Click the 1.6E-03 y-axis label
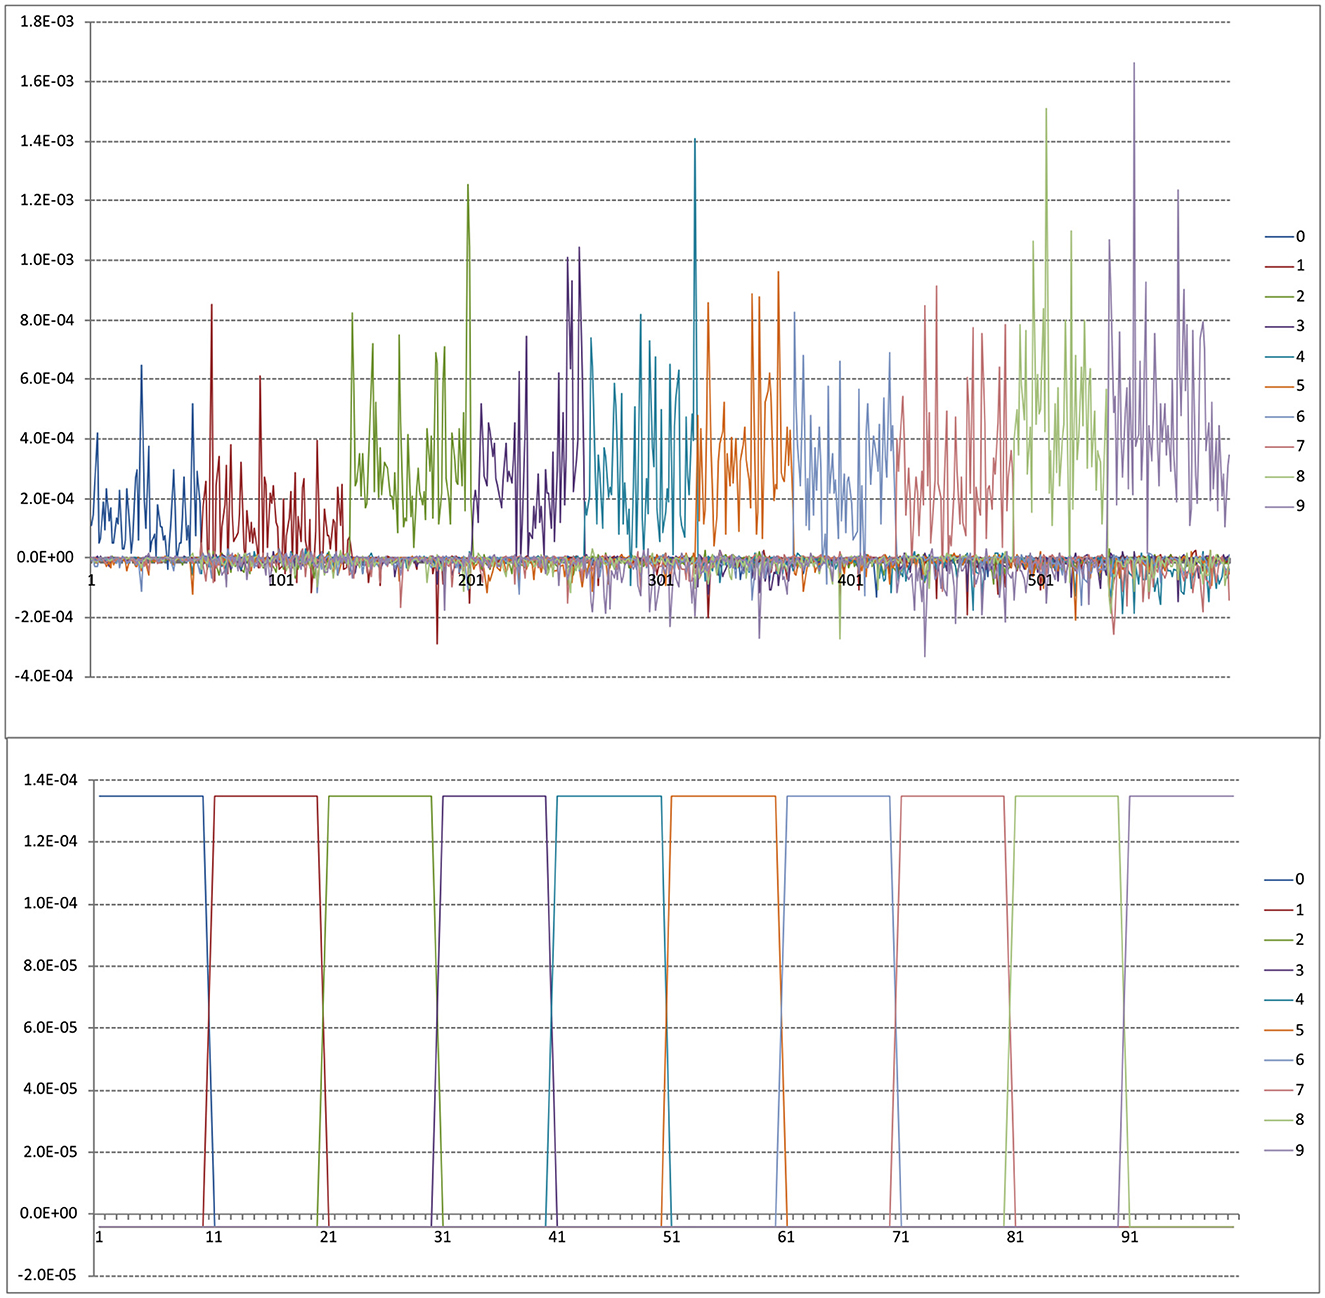The height and width of the screenshot is (1298, 1325). pos(47,81)
